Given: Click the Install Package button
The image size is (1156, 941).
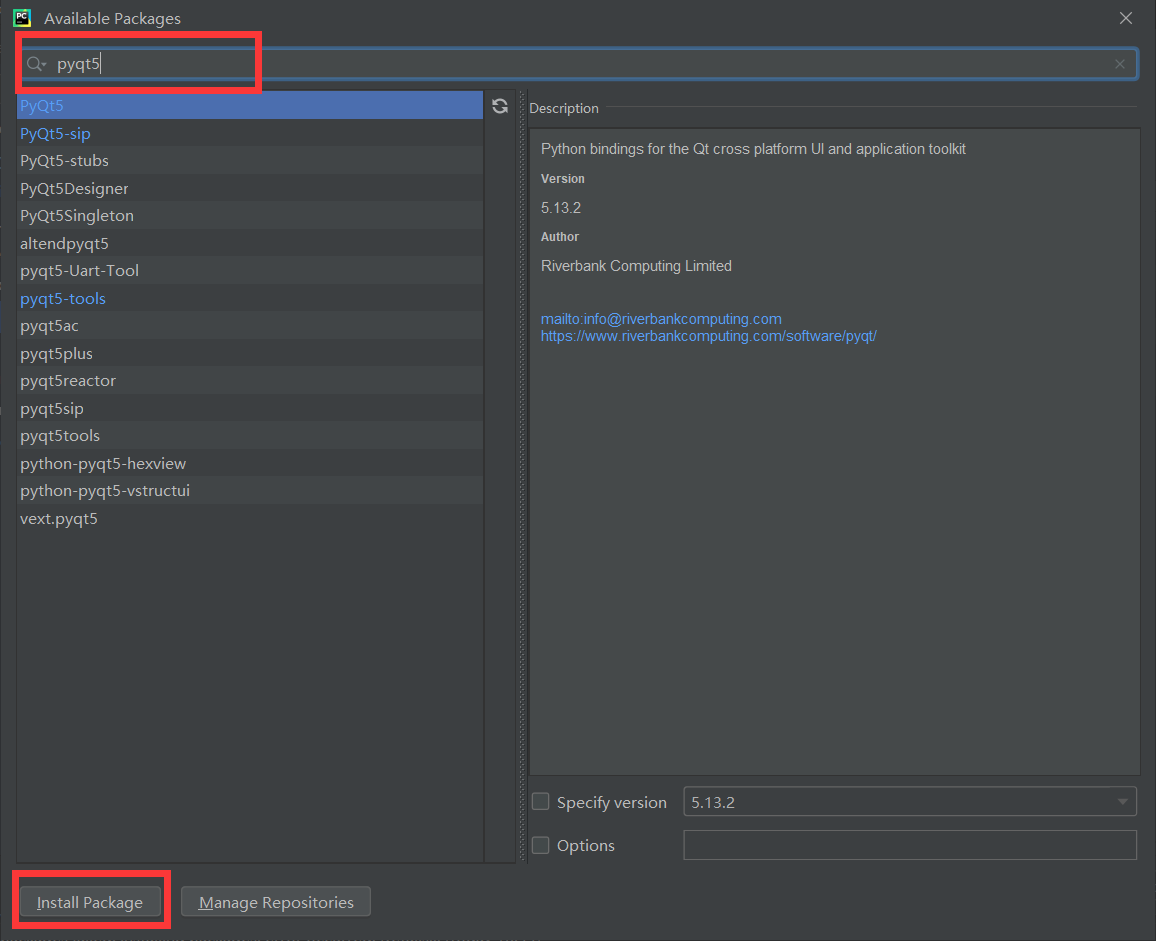Looking at the screenshot, I should click(90, 902).
